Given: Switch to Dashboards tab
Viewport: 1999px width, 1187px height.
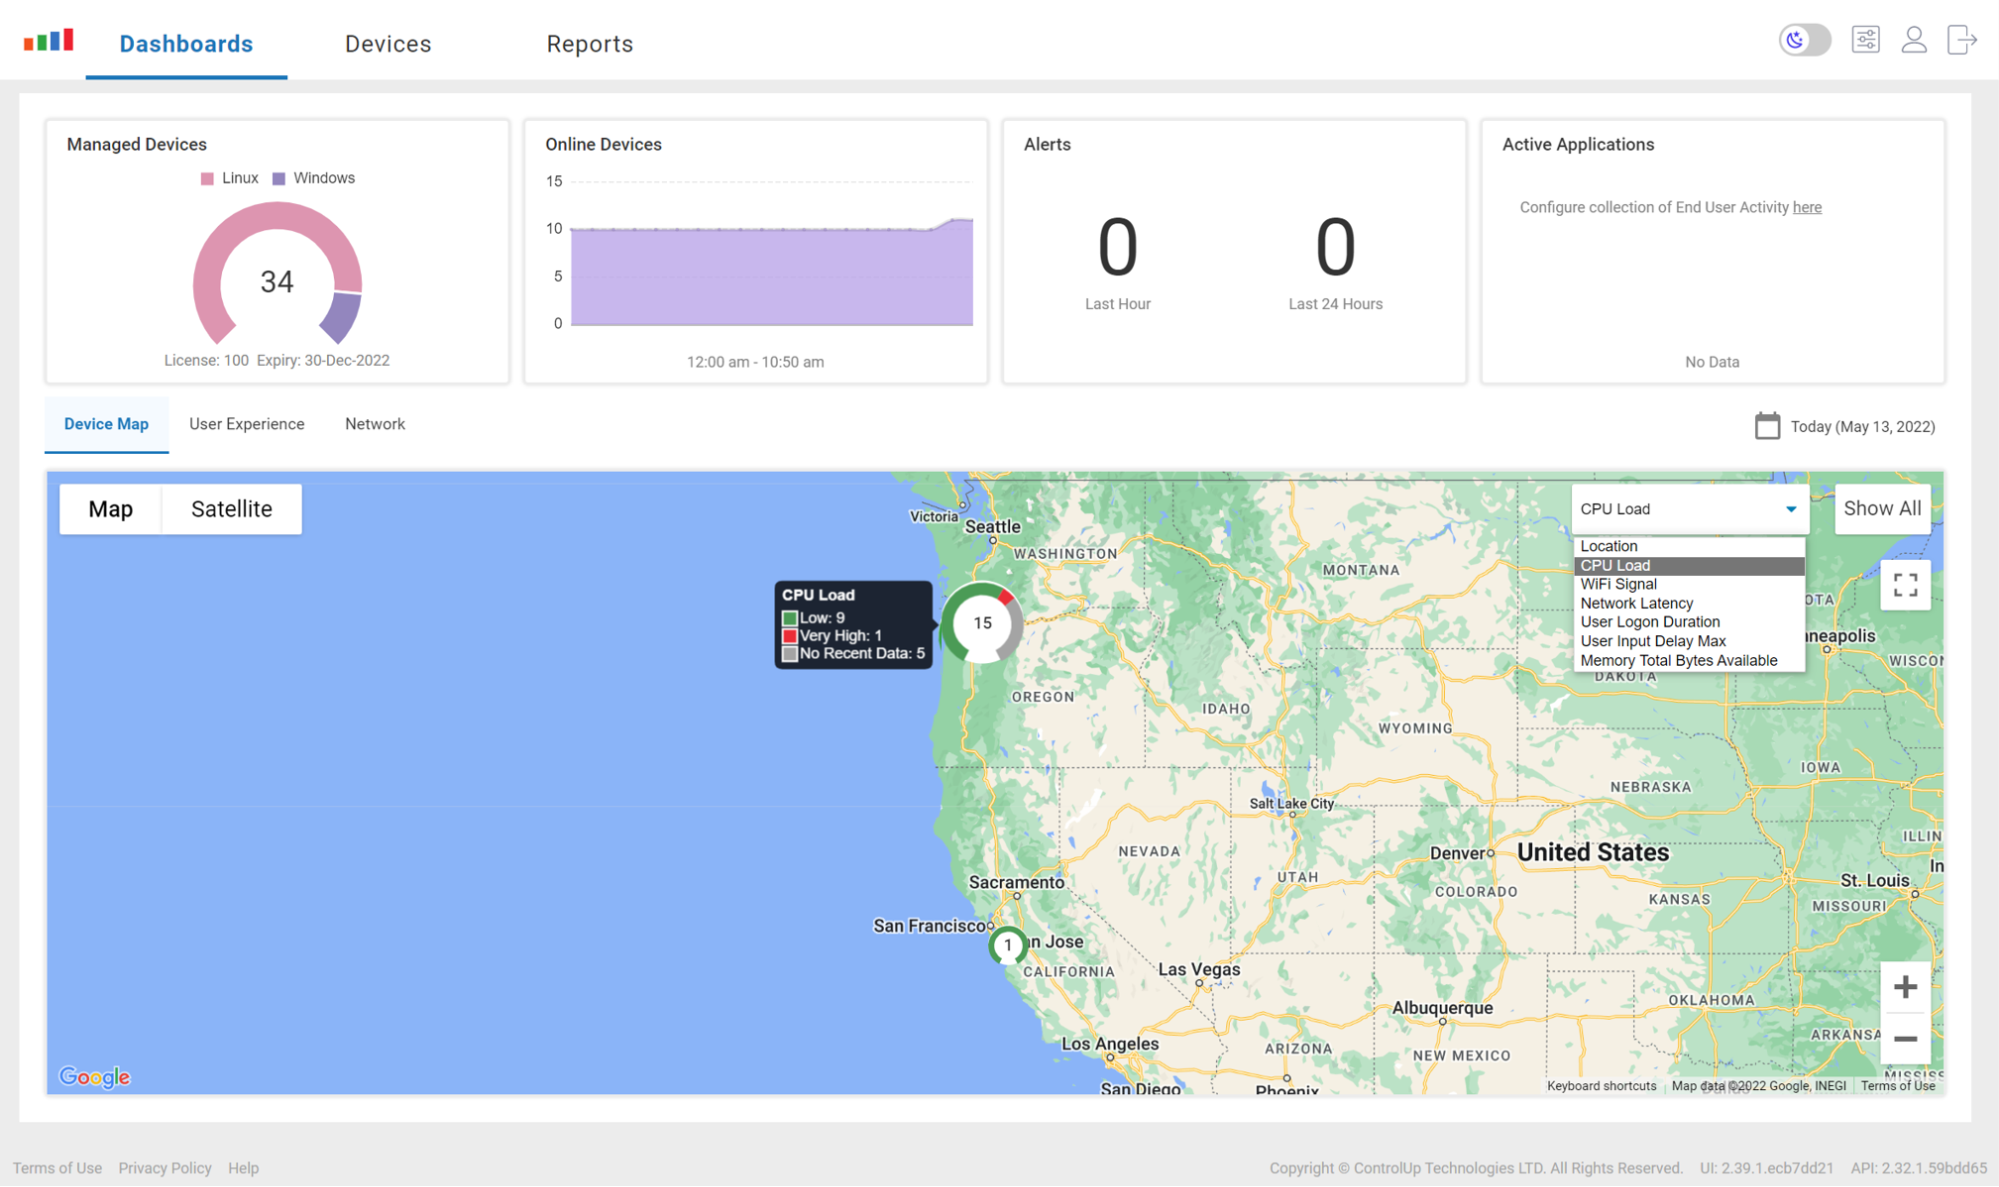Looking at the screenshot, I should click(186, 44).
